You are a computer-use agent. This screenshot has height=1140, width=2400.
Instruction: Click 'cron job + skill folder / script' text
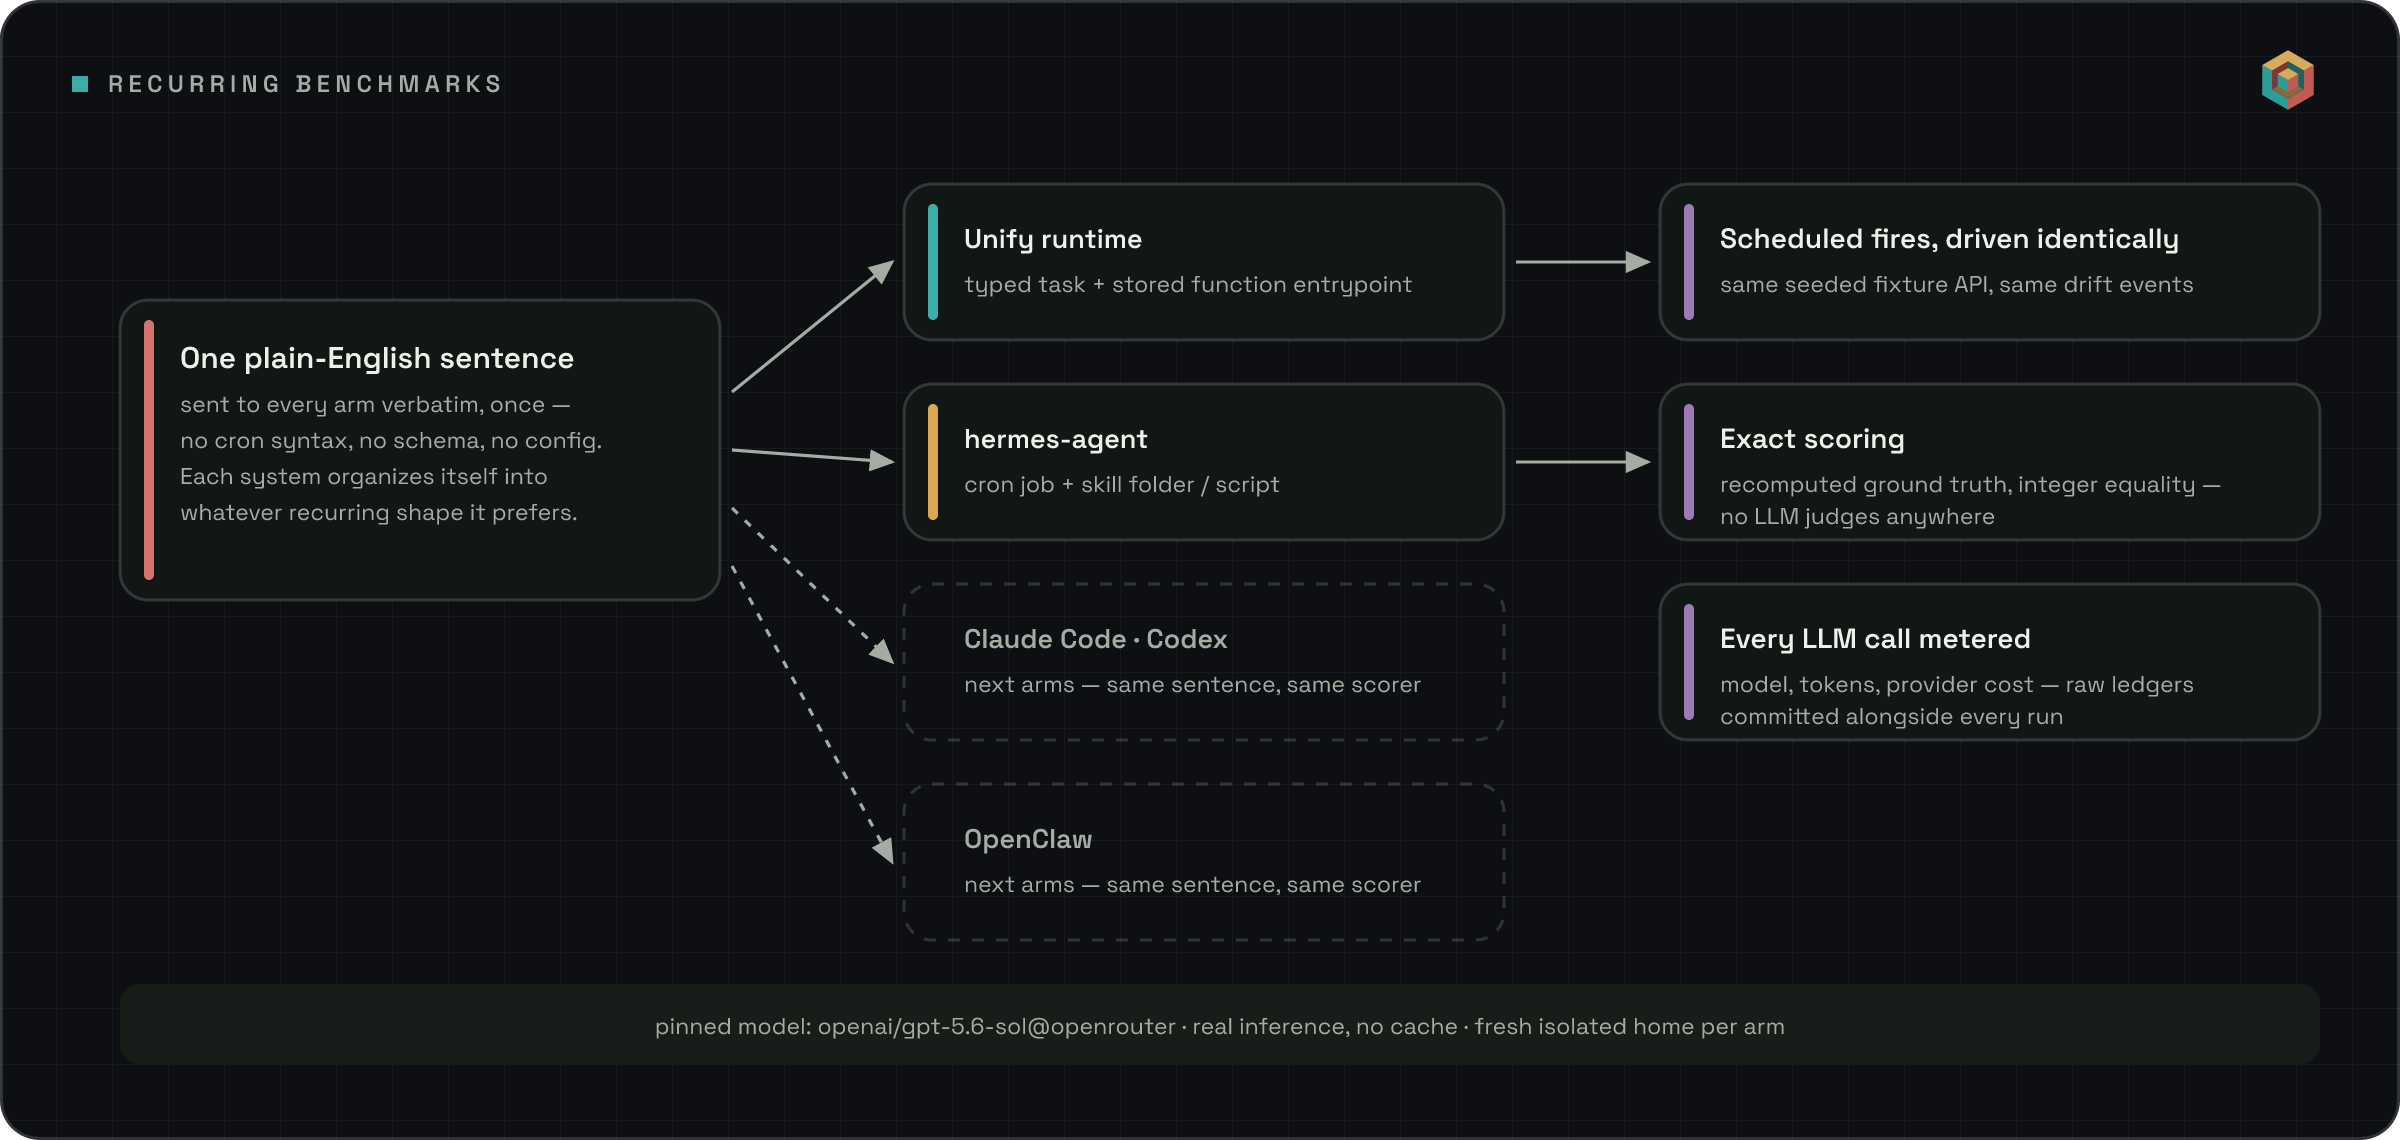pos(1122,485)
